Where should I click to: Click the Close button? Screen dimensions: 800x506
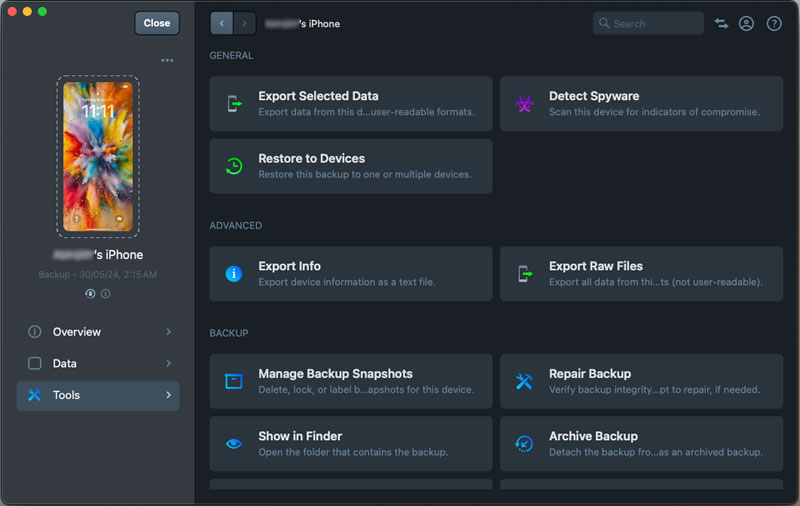point(157,23)
